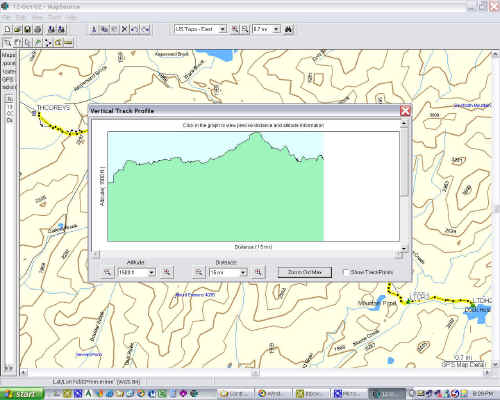Click the Copy icon in the edit toolbar
The width and height of the screenshot is (500, 400).
pyautogui.click(x=104, y=29)
